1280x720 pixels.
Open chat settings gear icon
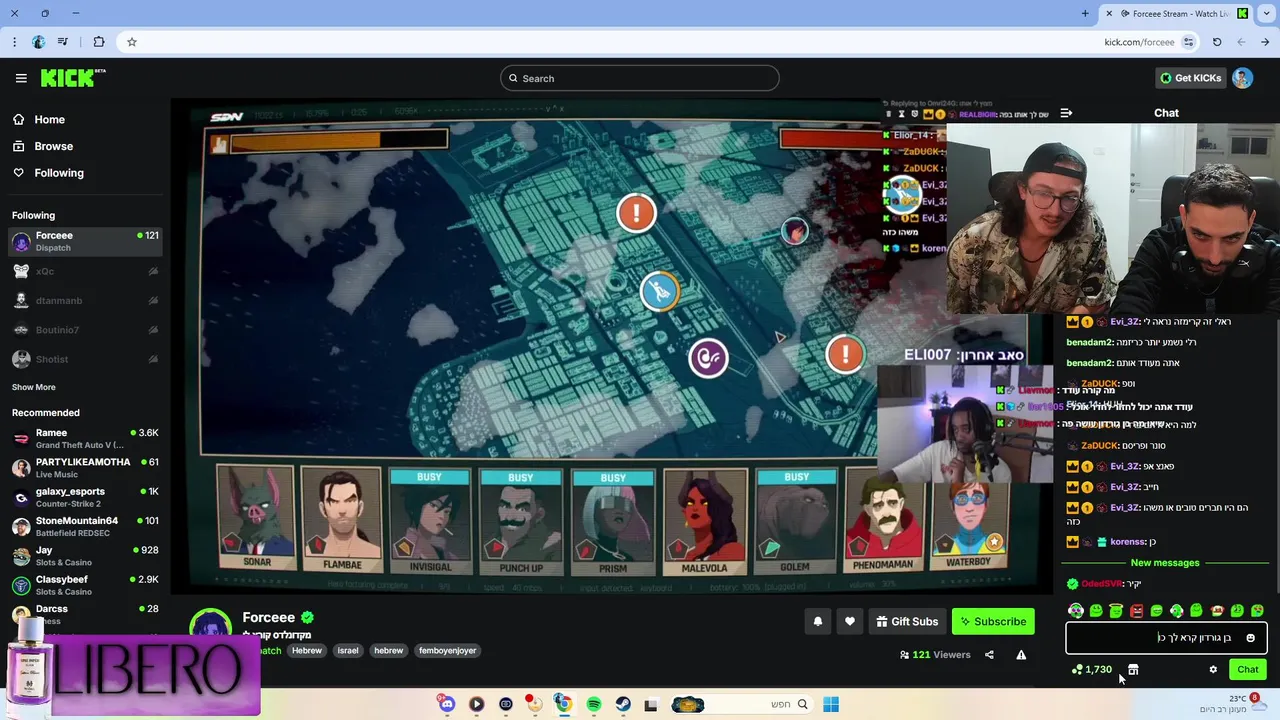coord(1213,670)
